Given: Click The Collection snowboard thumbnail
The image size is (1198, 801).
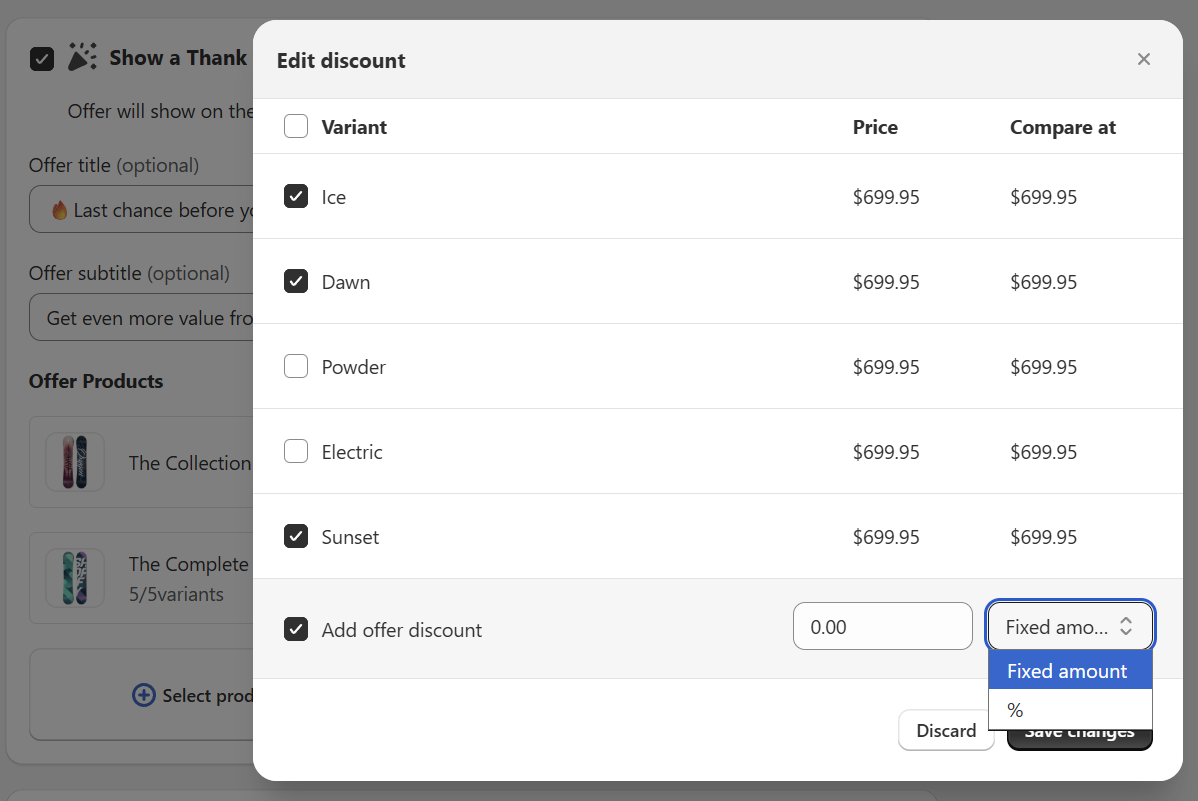Looking at the screenshot, I should pos(75,462).
